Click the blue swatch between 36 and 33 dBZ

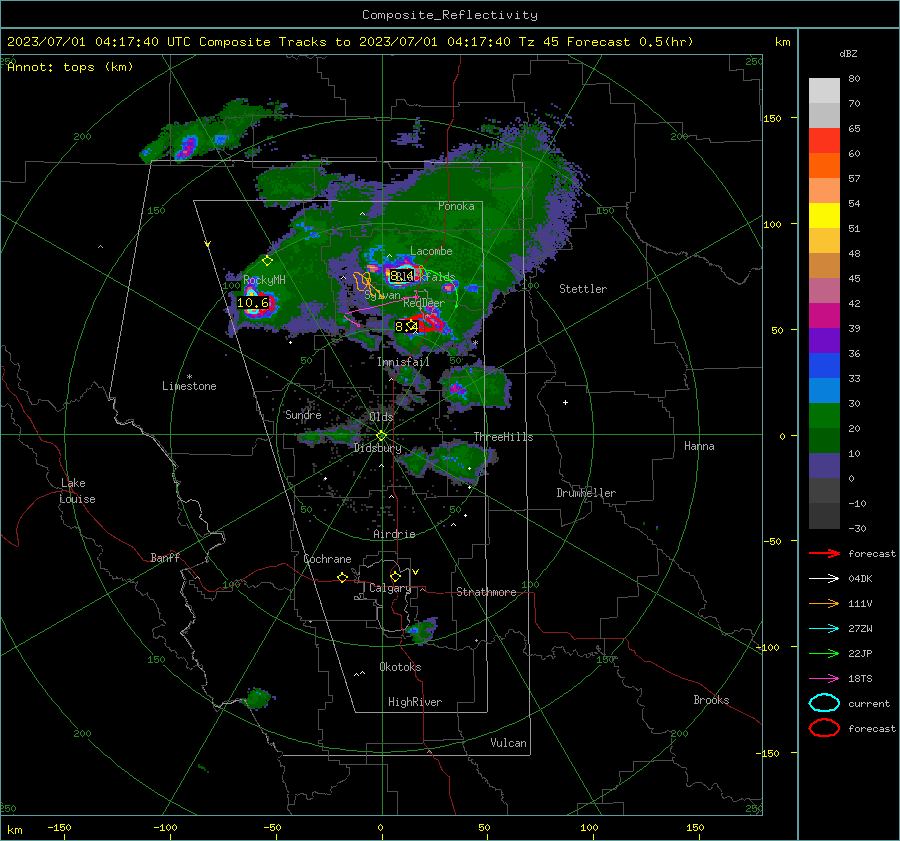[824, 366]
